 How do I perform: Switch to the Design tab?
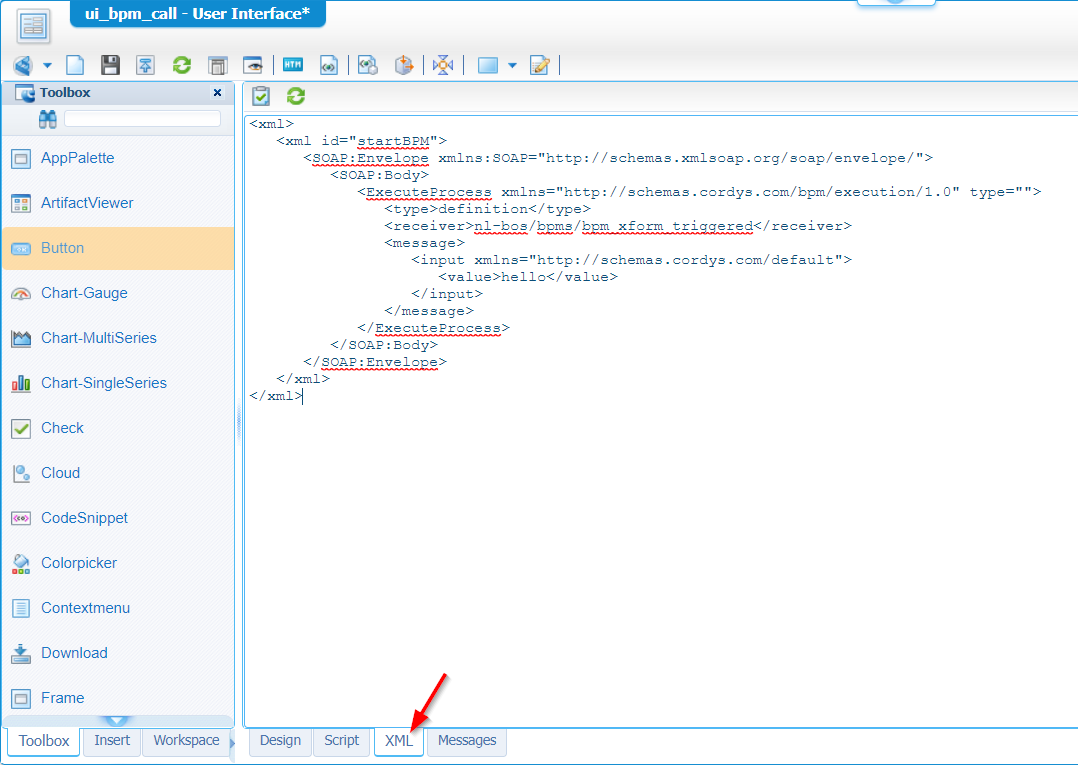(x=280, y=741)
